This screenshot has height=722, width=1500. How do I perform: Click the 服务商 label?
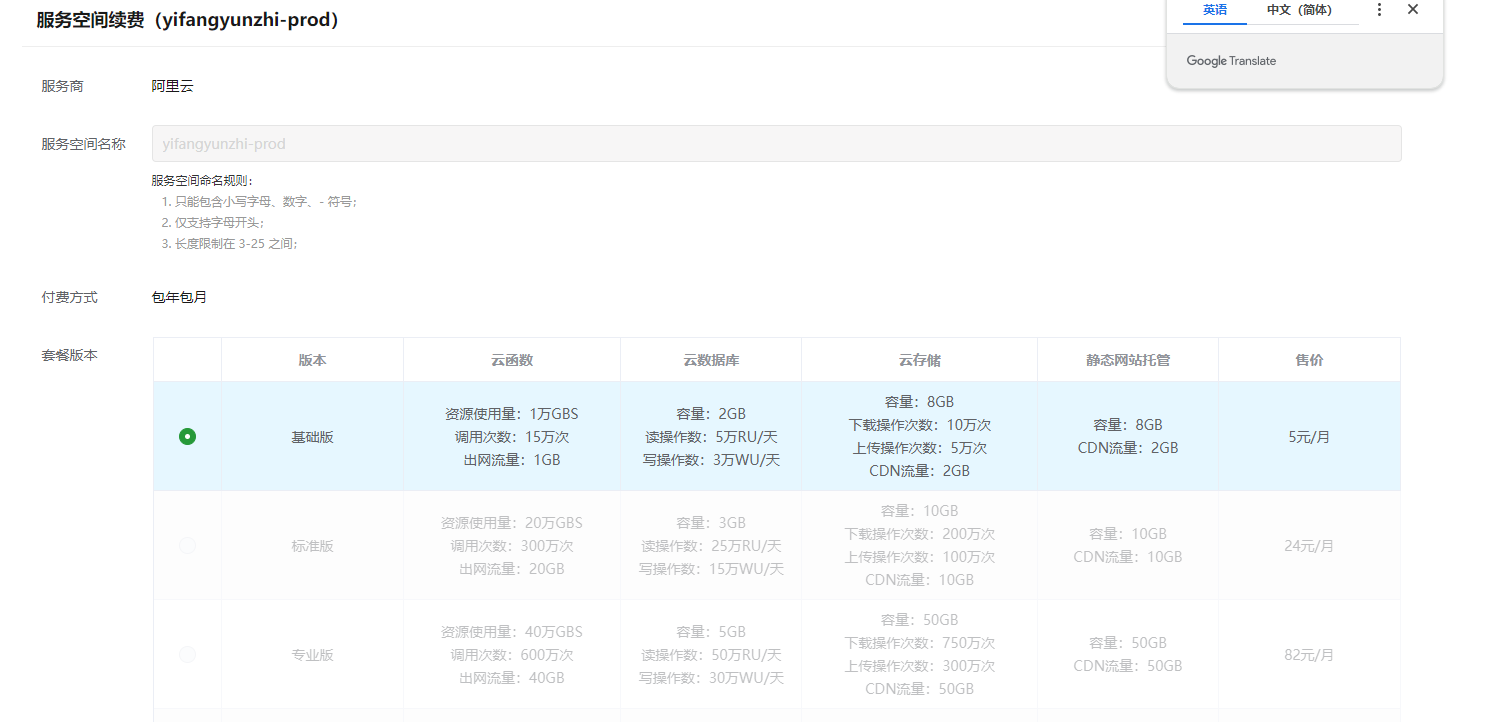[x=62, y=86]
